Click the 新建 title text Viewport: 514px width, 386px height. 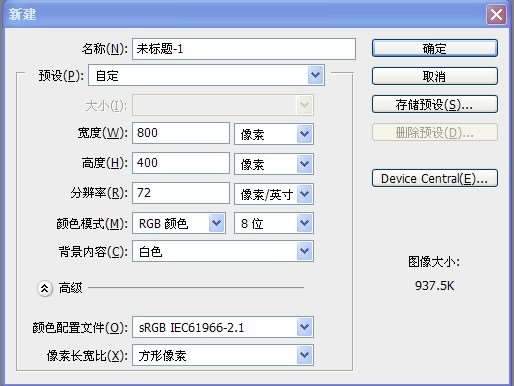(x=22, y=14)
